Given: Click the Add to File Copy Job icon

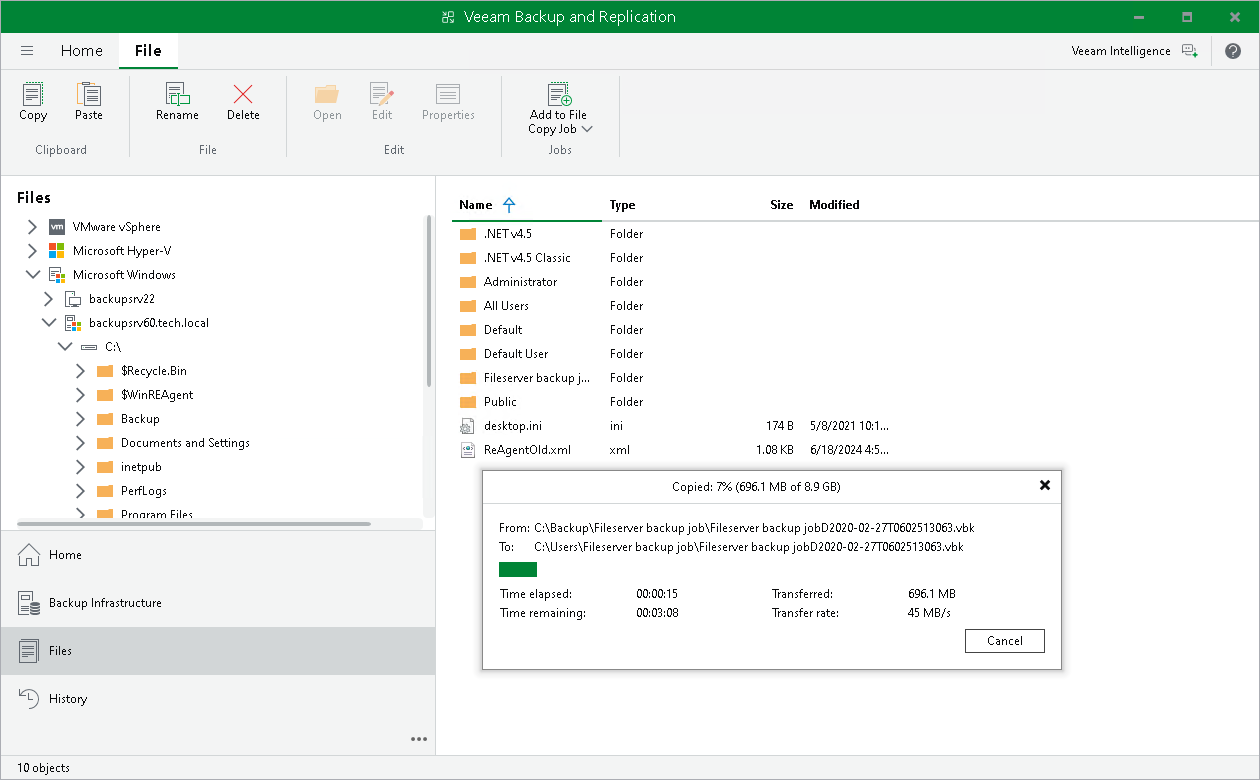Looking at the screenshot, I should click(559, 95).
